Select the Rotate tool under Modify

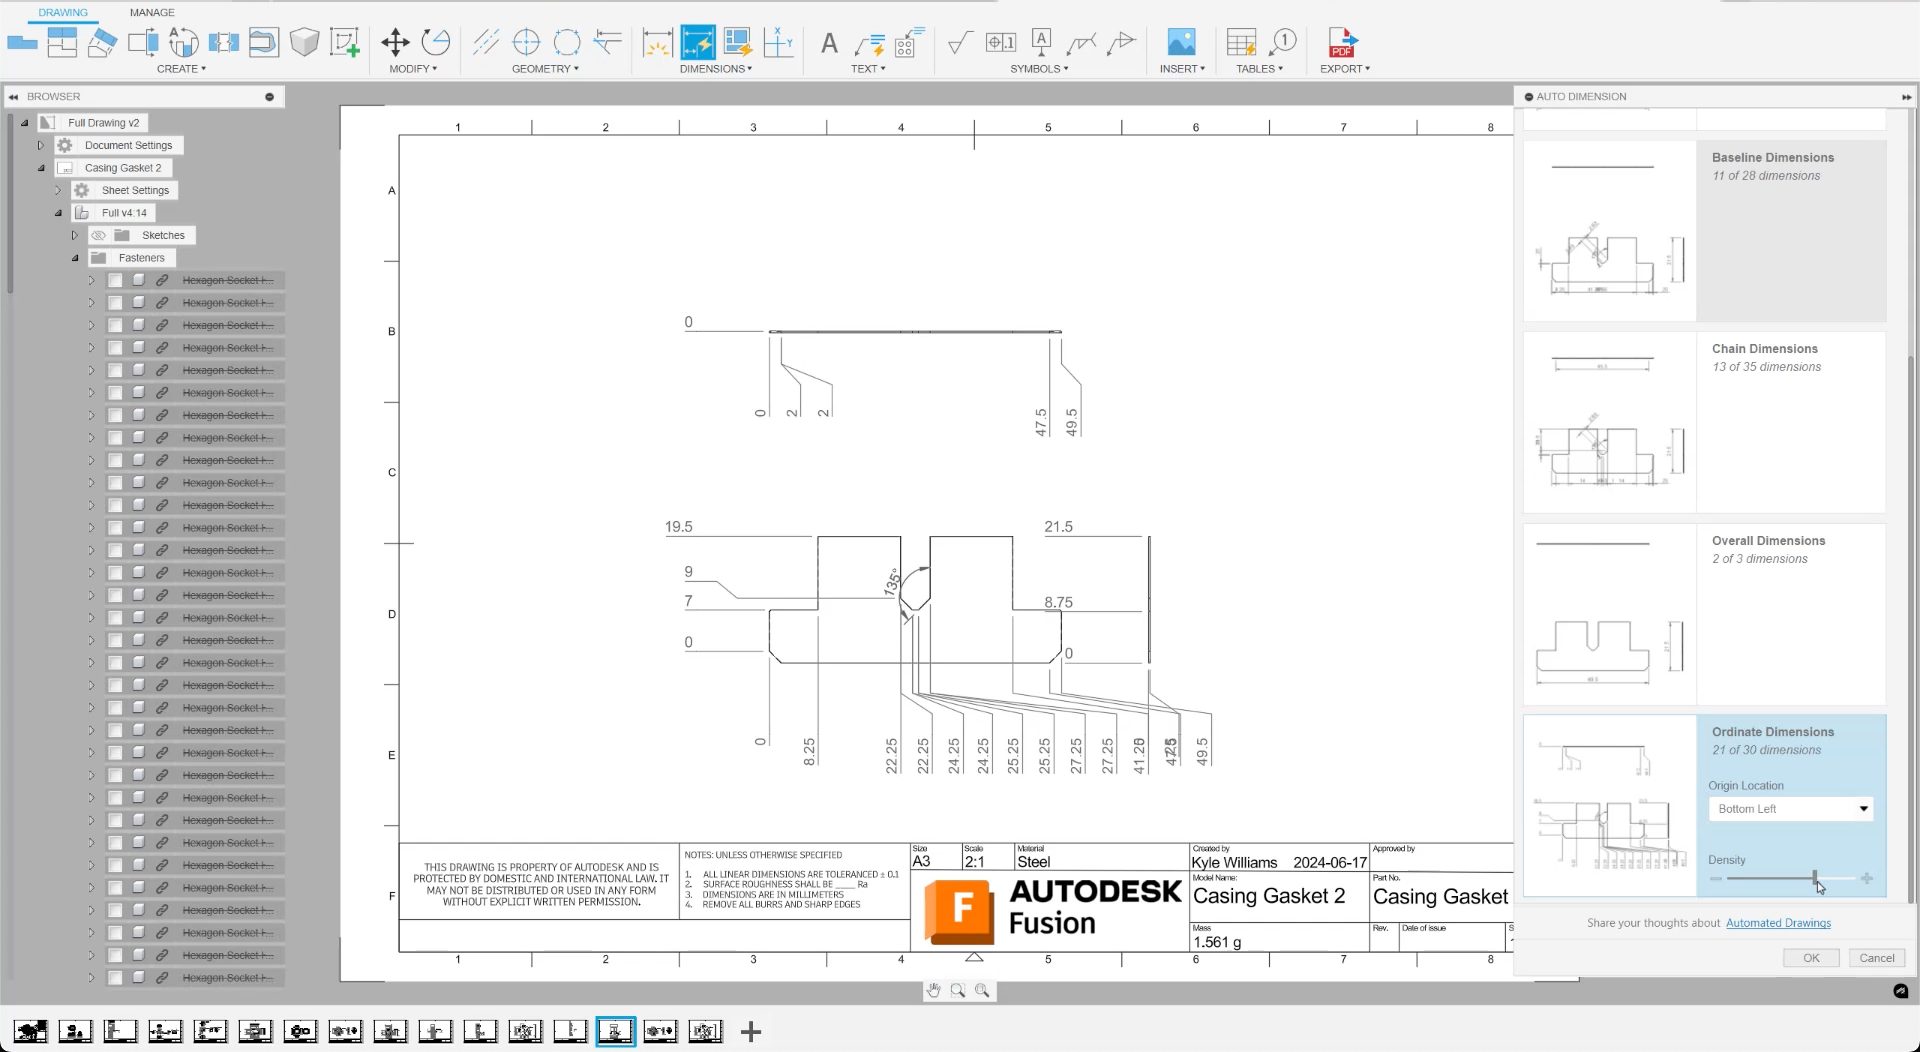[435, 44]
